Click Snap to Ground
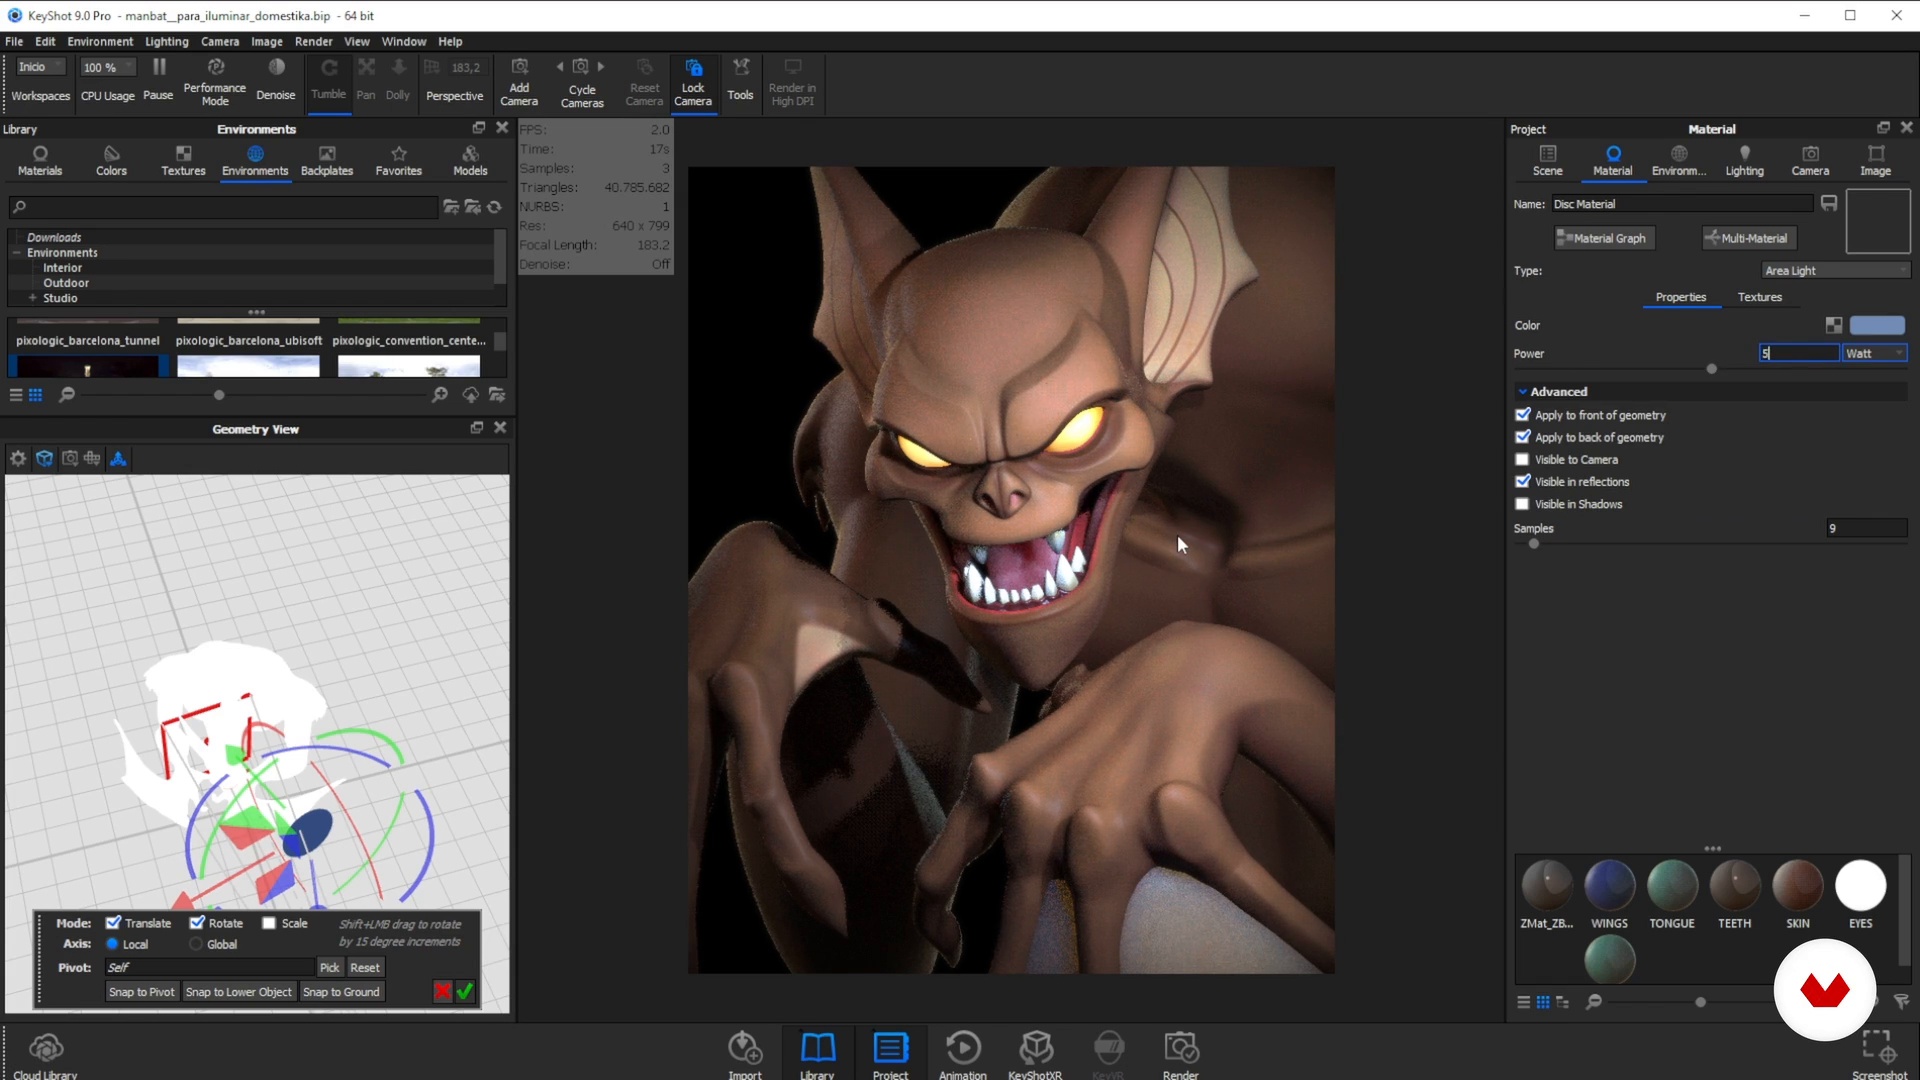The height and width of the screenshot is (1080, 1920). (341, 992)
